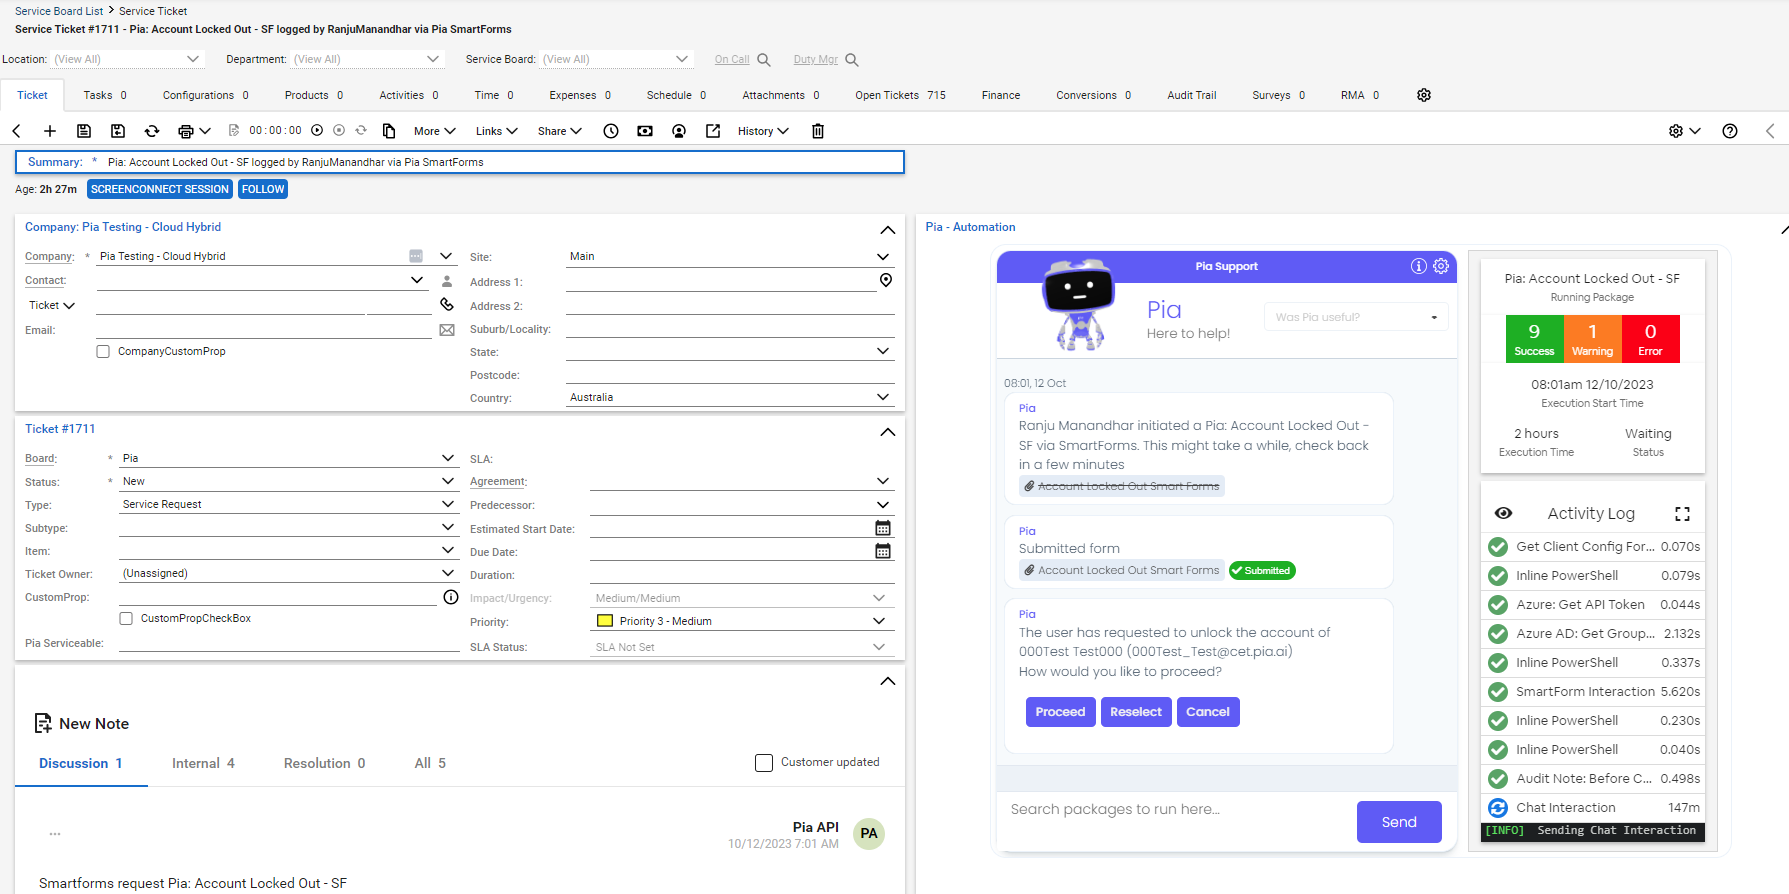Screen dimensions: 1789x894
Task: Click the Reselect button
Action: [1136, 712]
